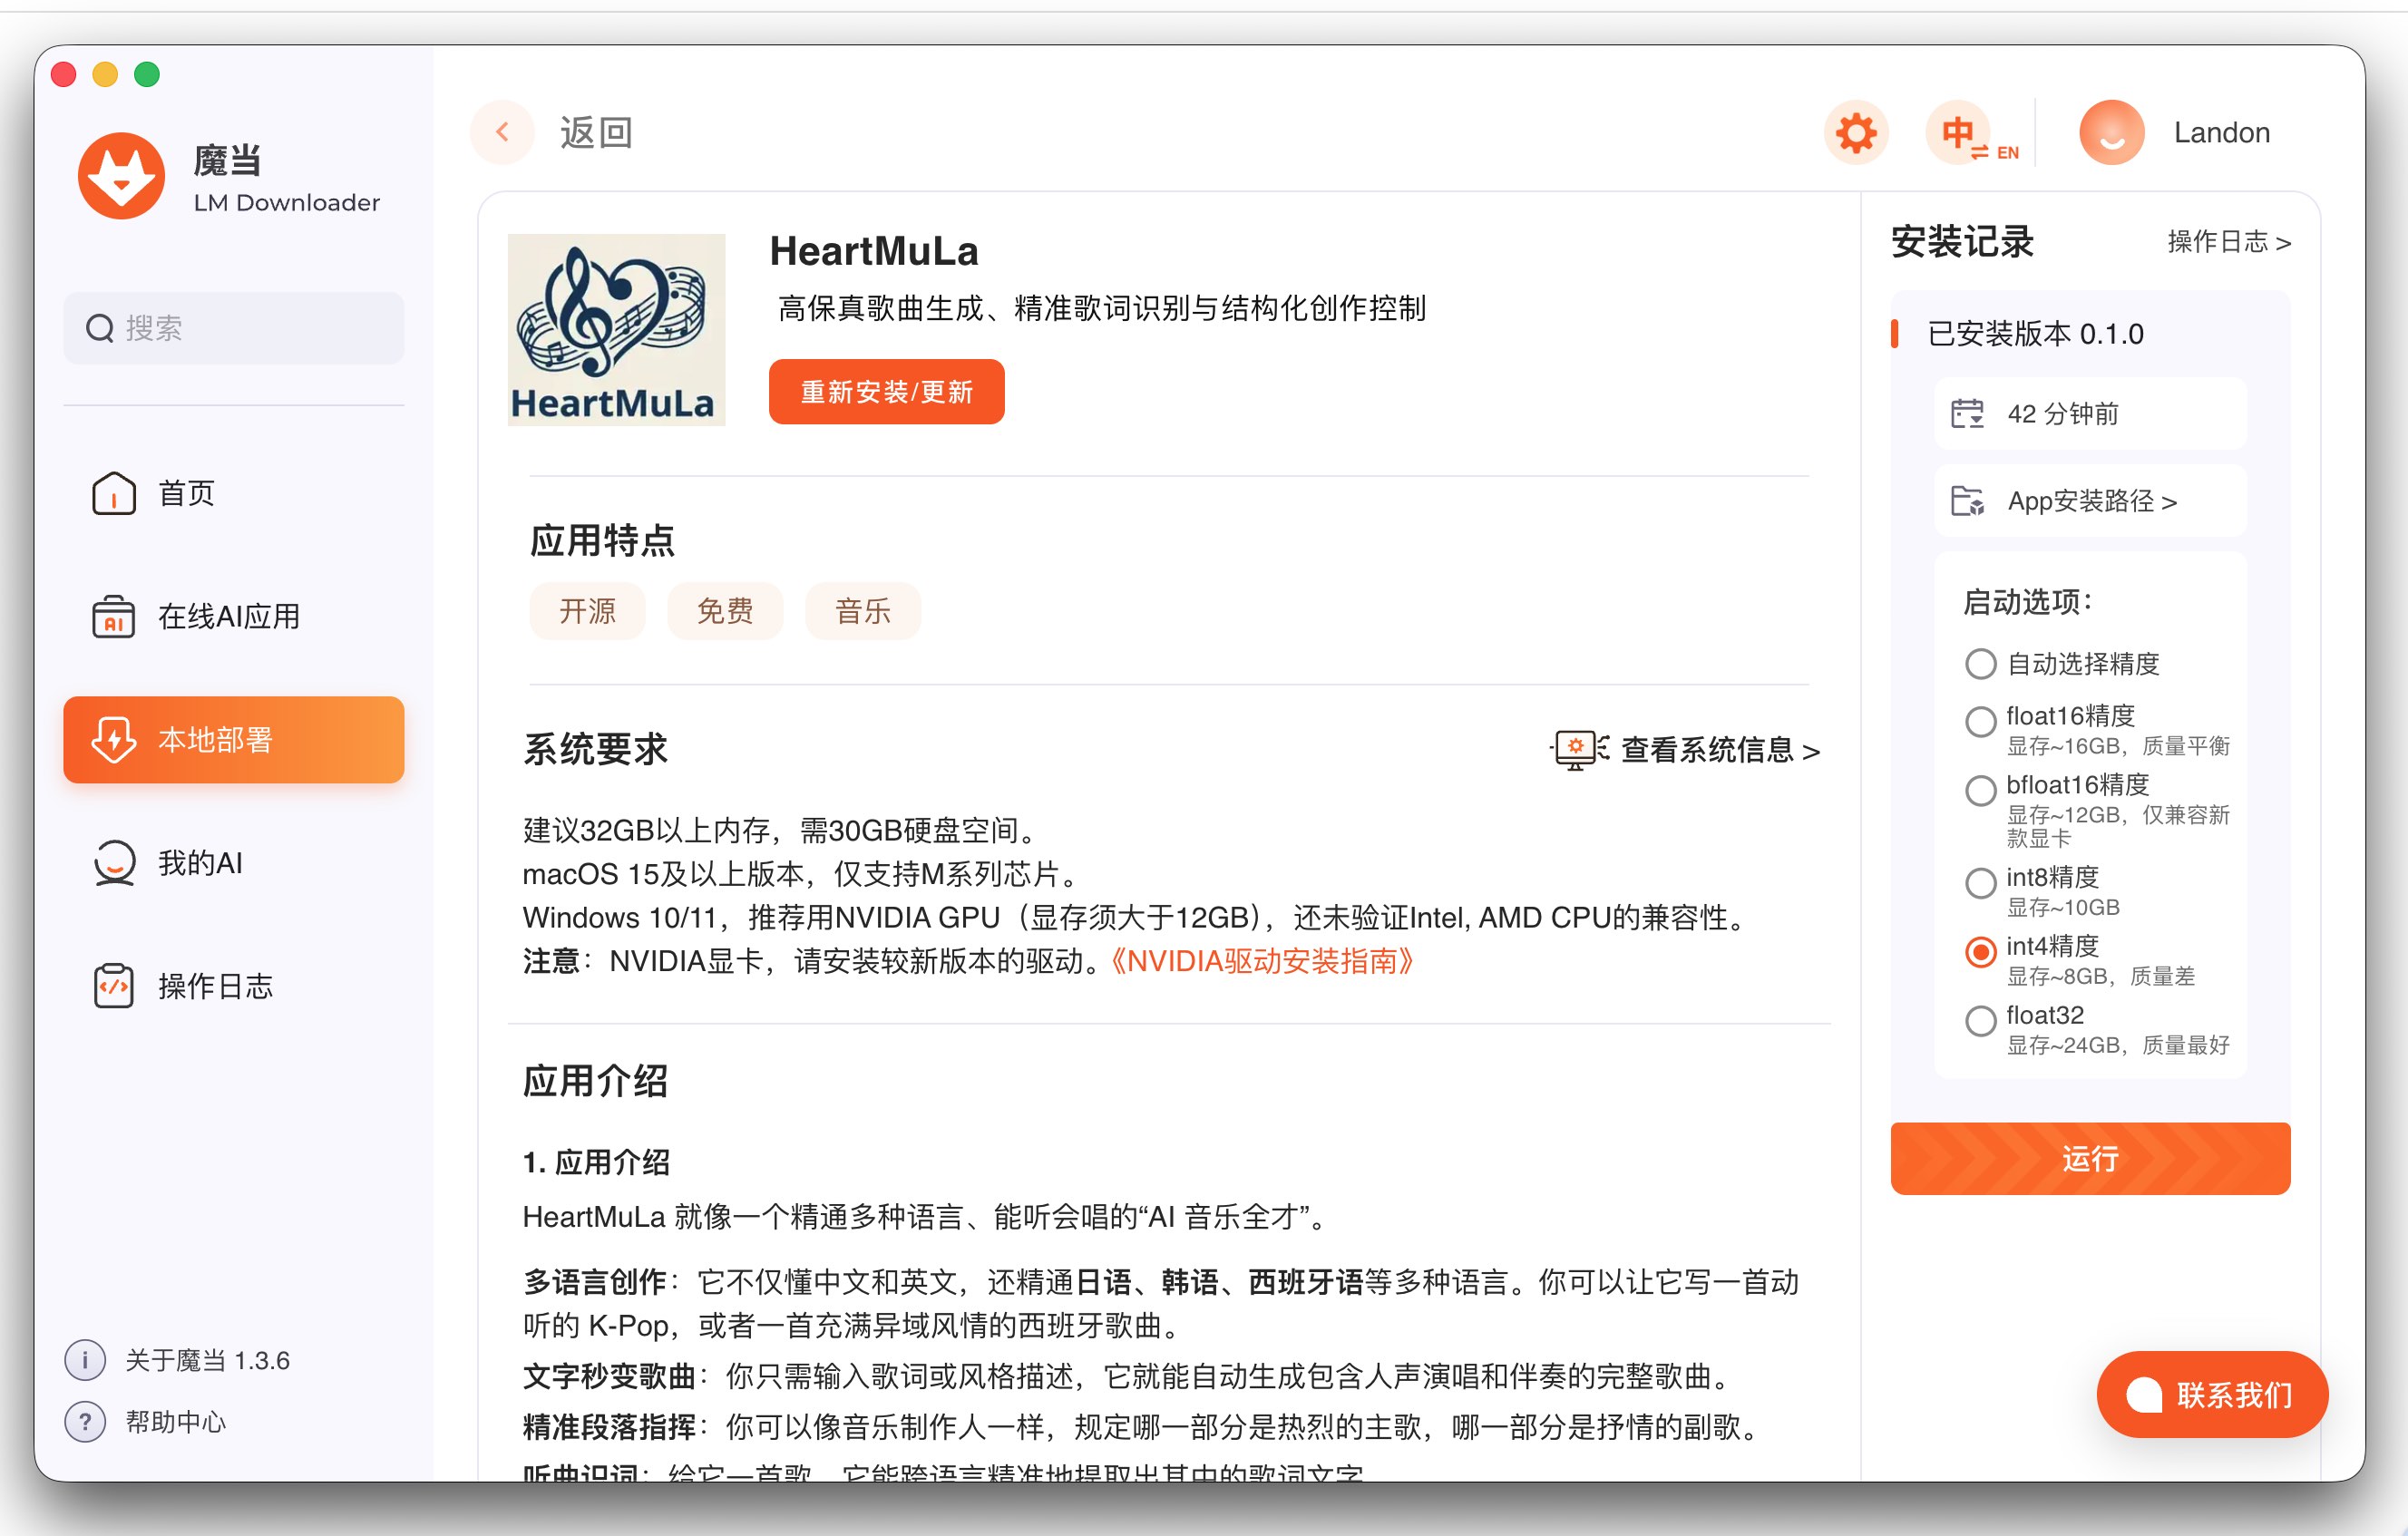Screen dimensions: 2408x1536
Task: Open 查看系统信息 > details
Action: (1718, 750)
